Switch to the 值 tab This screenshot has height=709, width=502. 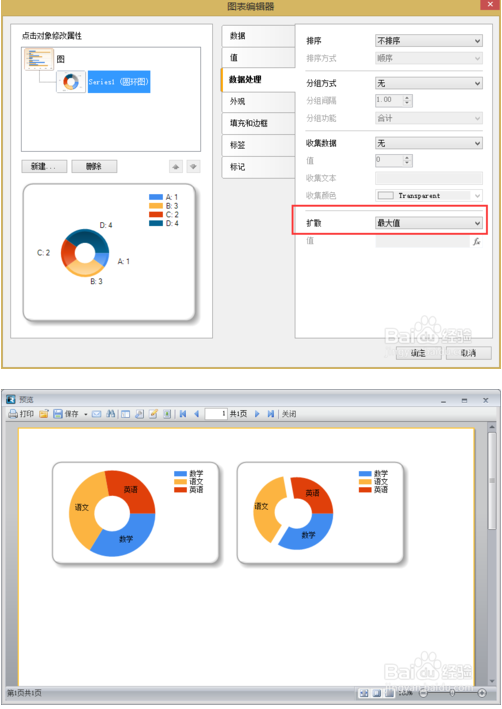point(258,57)
